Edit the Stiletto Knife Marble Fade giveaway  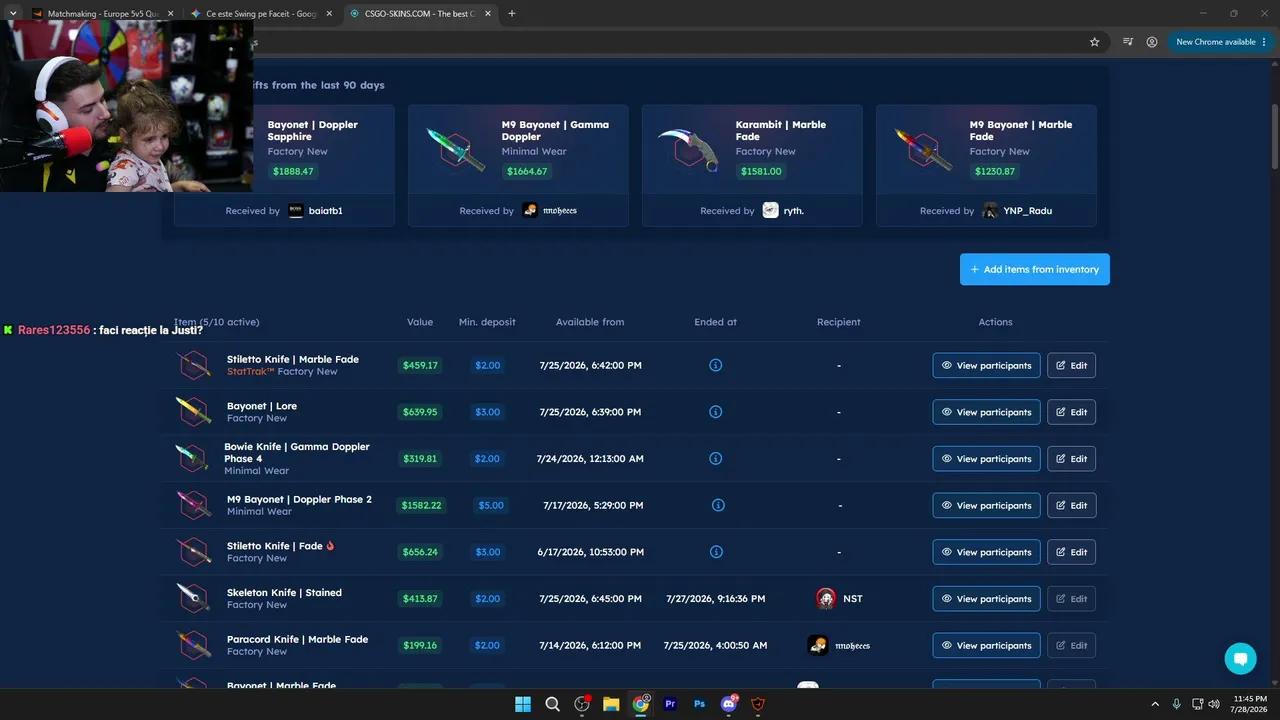1071,365
